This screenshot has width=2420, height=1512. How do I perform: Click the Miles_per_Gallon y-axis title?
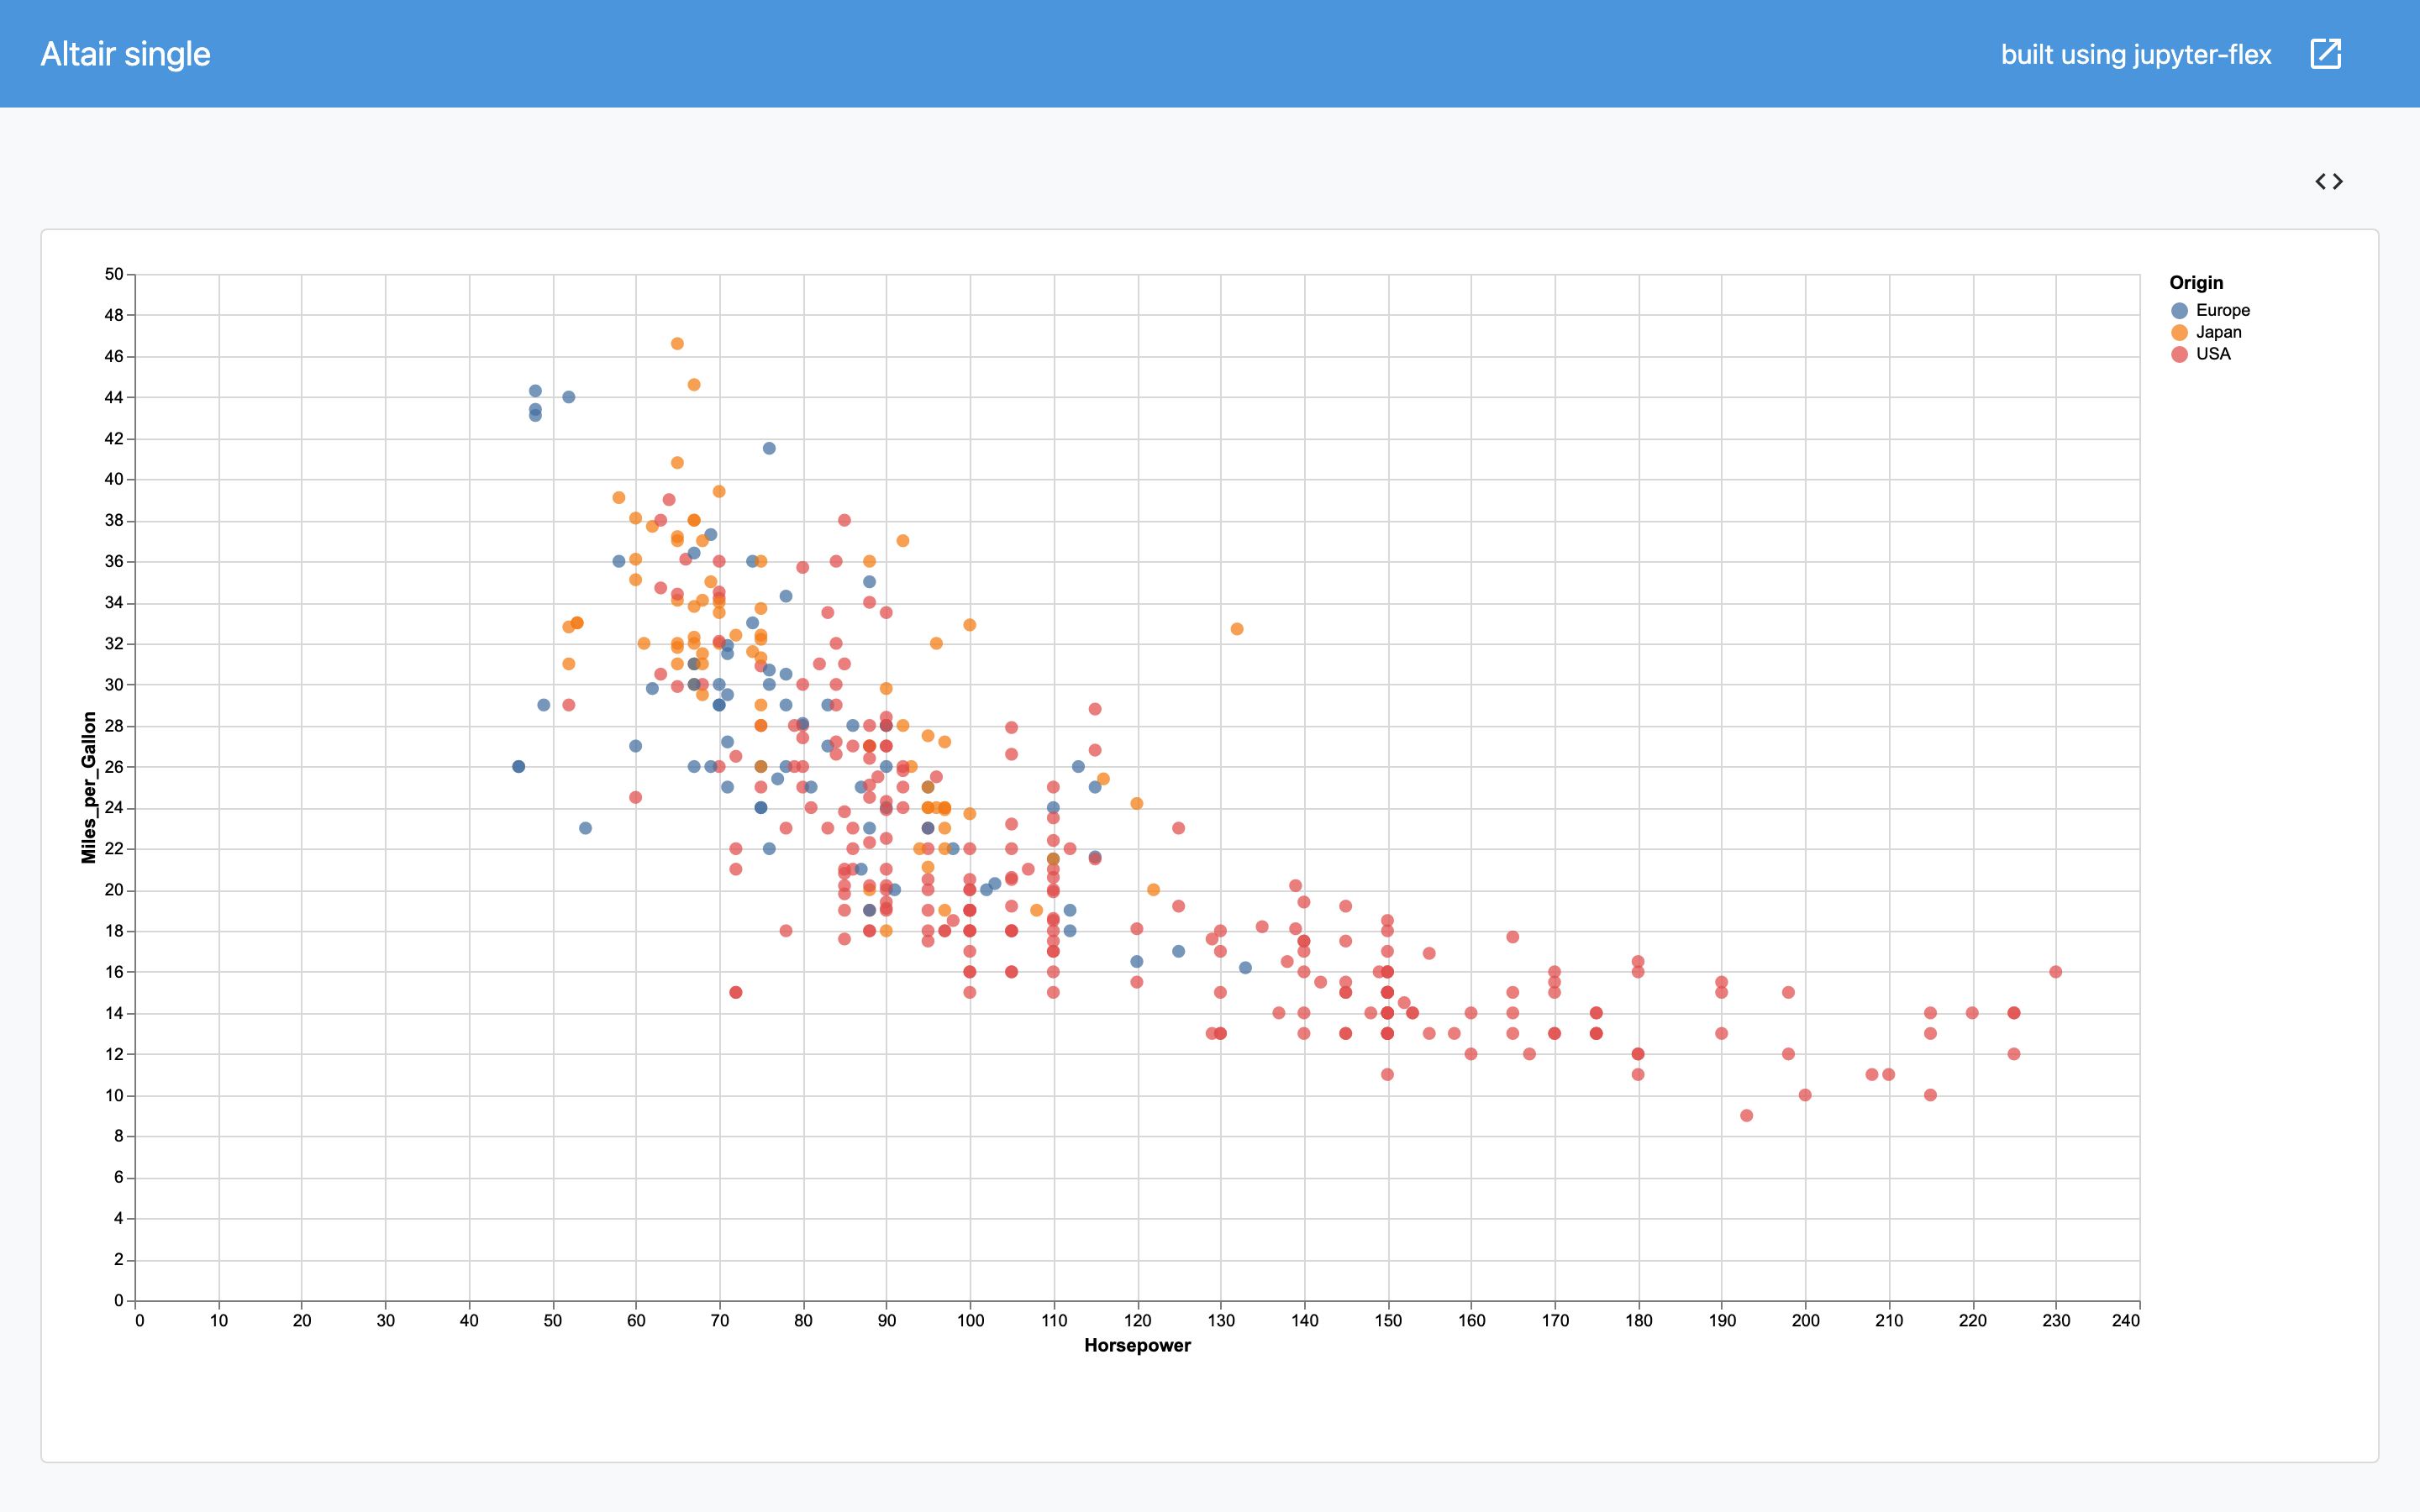pyautogui.click(x=89, y=787)
